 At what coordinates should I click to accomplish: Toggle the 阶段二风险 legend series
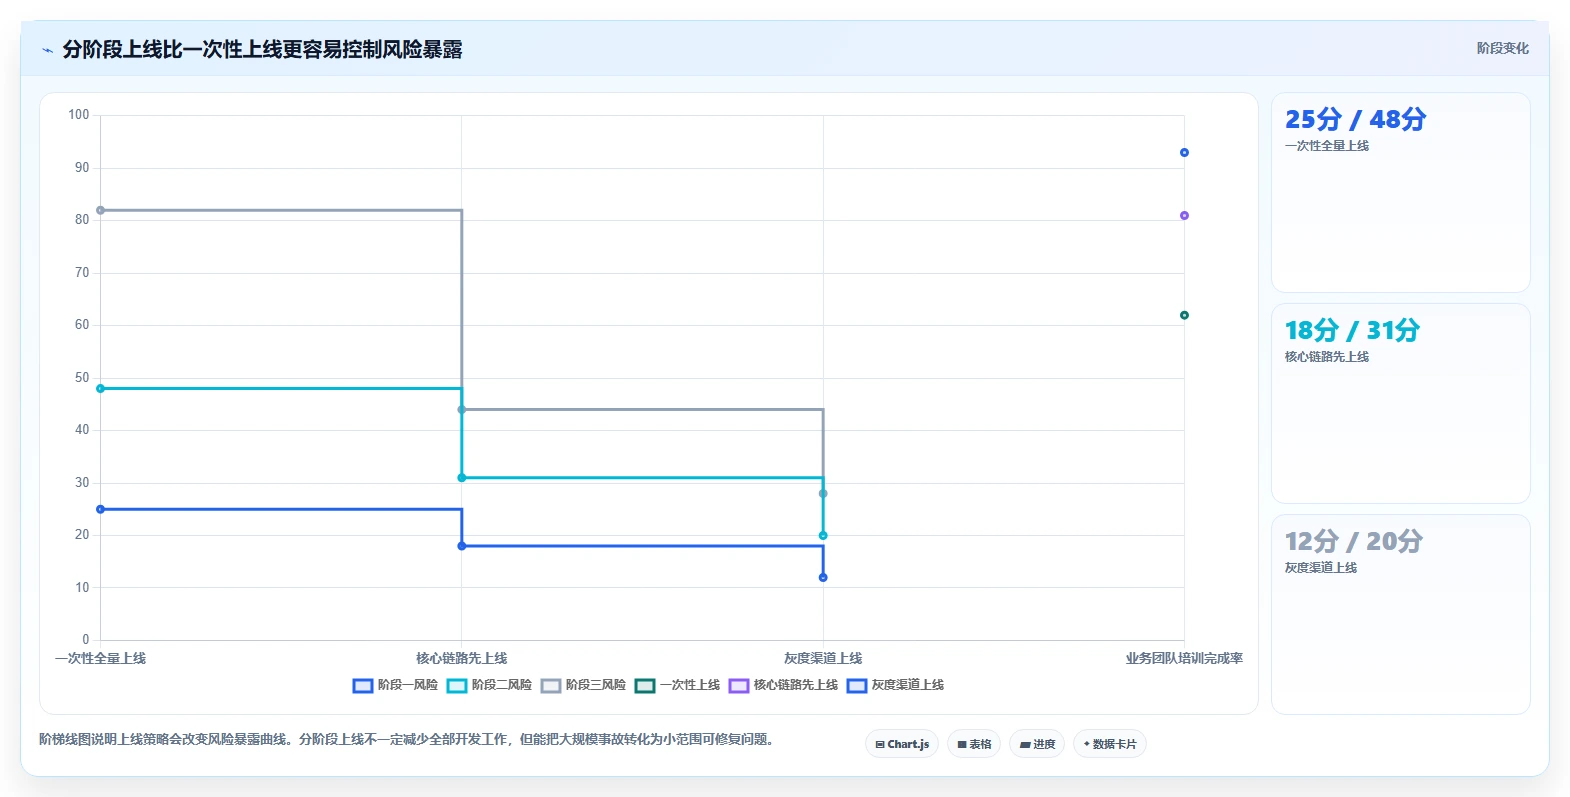[x=490, y=685]
